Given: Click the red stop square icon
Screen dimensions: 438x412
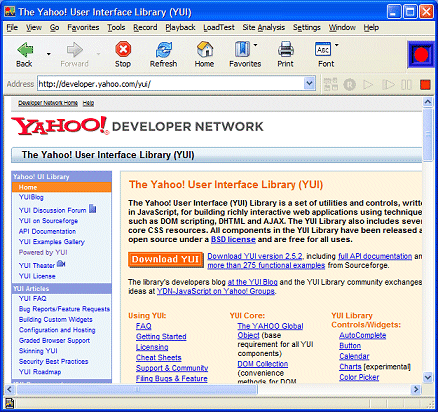Looking at the screenshot, I should pyautogui.click(x=425, y=85).
